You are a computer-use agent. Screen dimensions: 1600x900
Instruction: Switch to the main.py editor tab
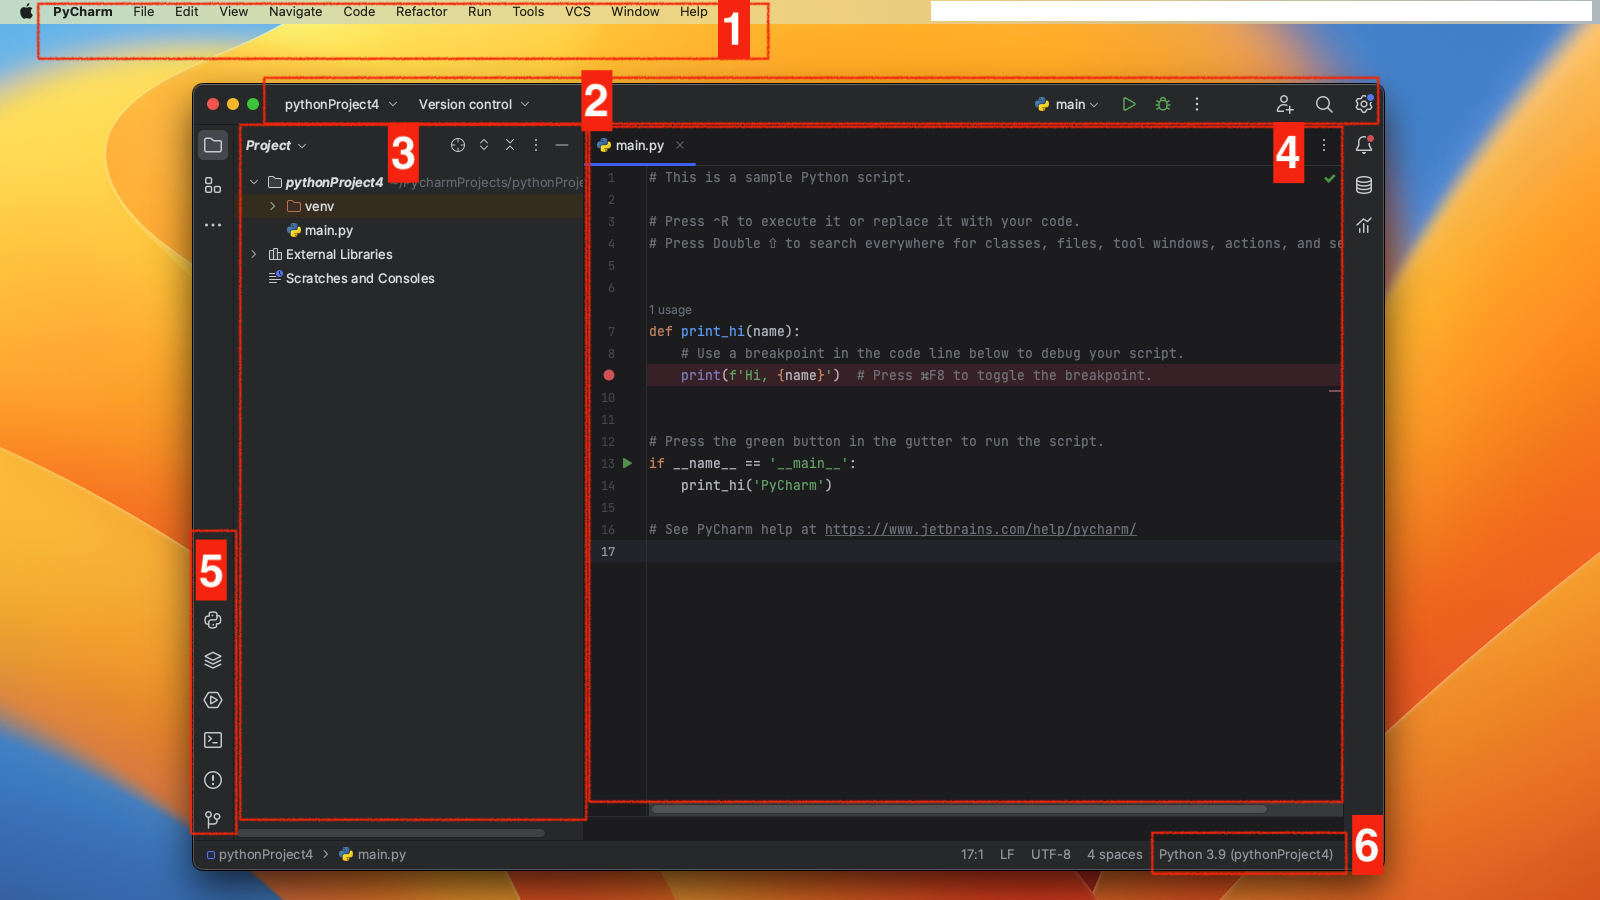point(639,145)
